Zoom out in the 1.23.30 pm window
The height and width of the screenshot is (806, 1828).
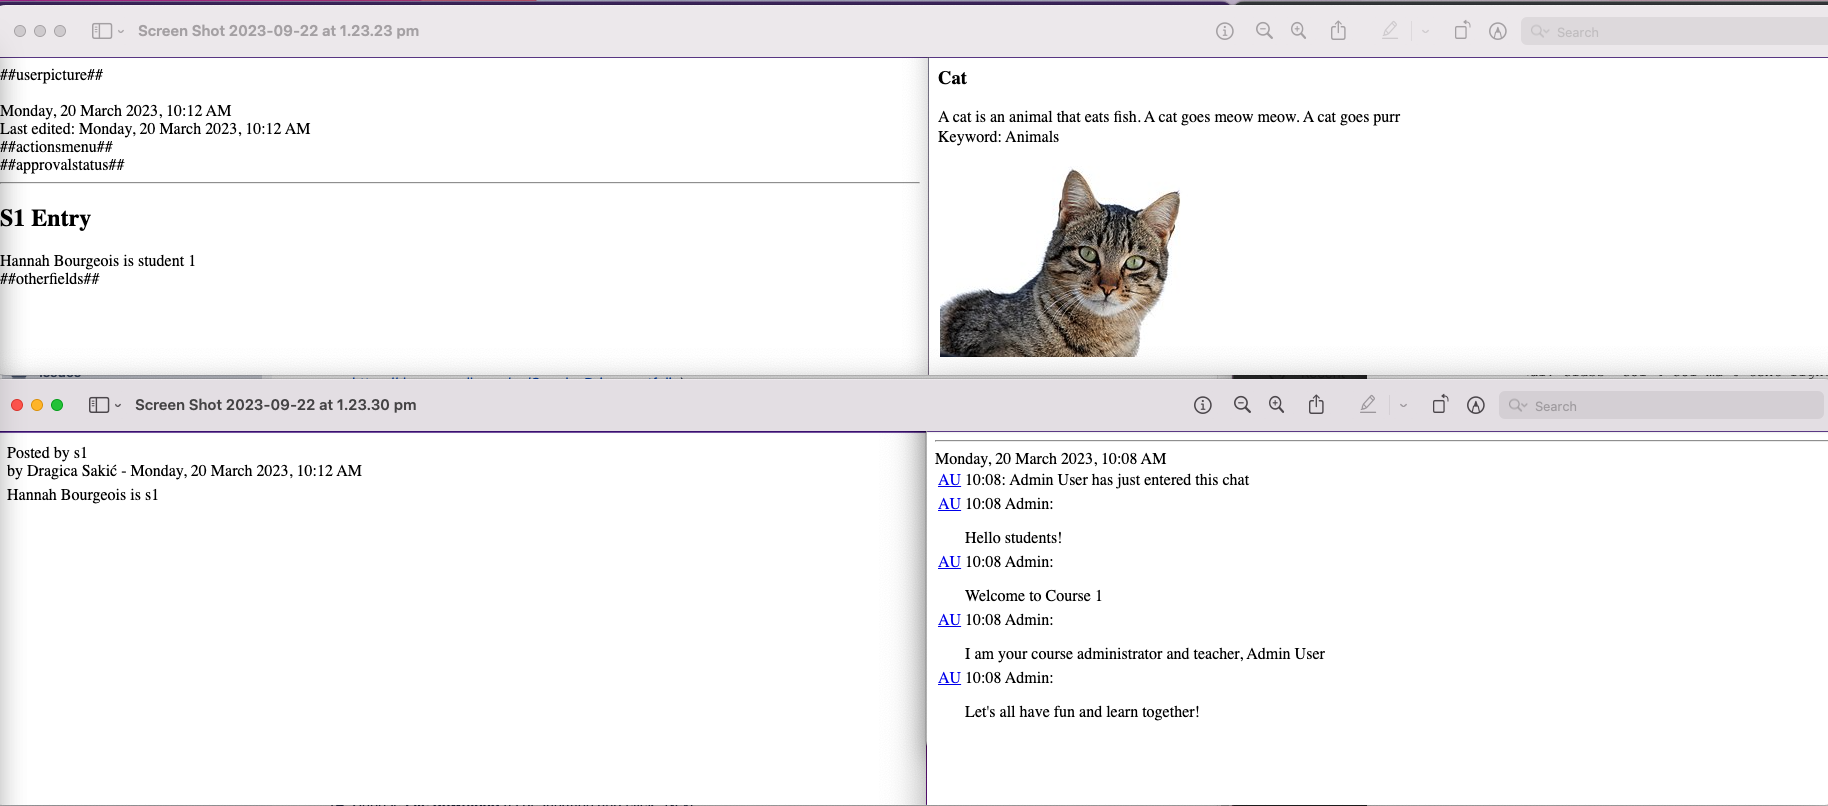[1242, 405]
